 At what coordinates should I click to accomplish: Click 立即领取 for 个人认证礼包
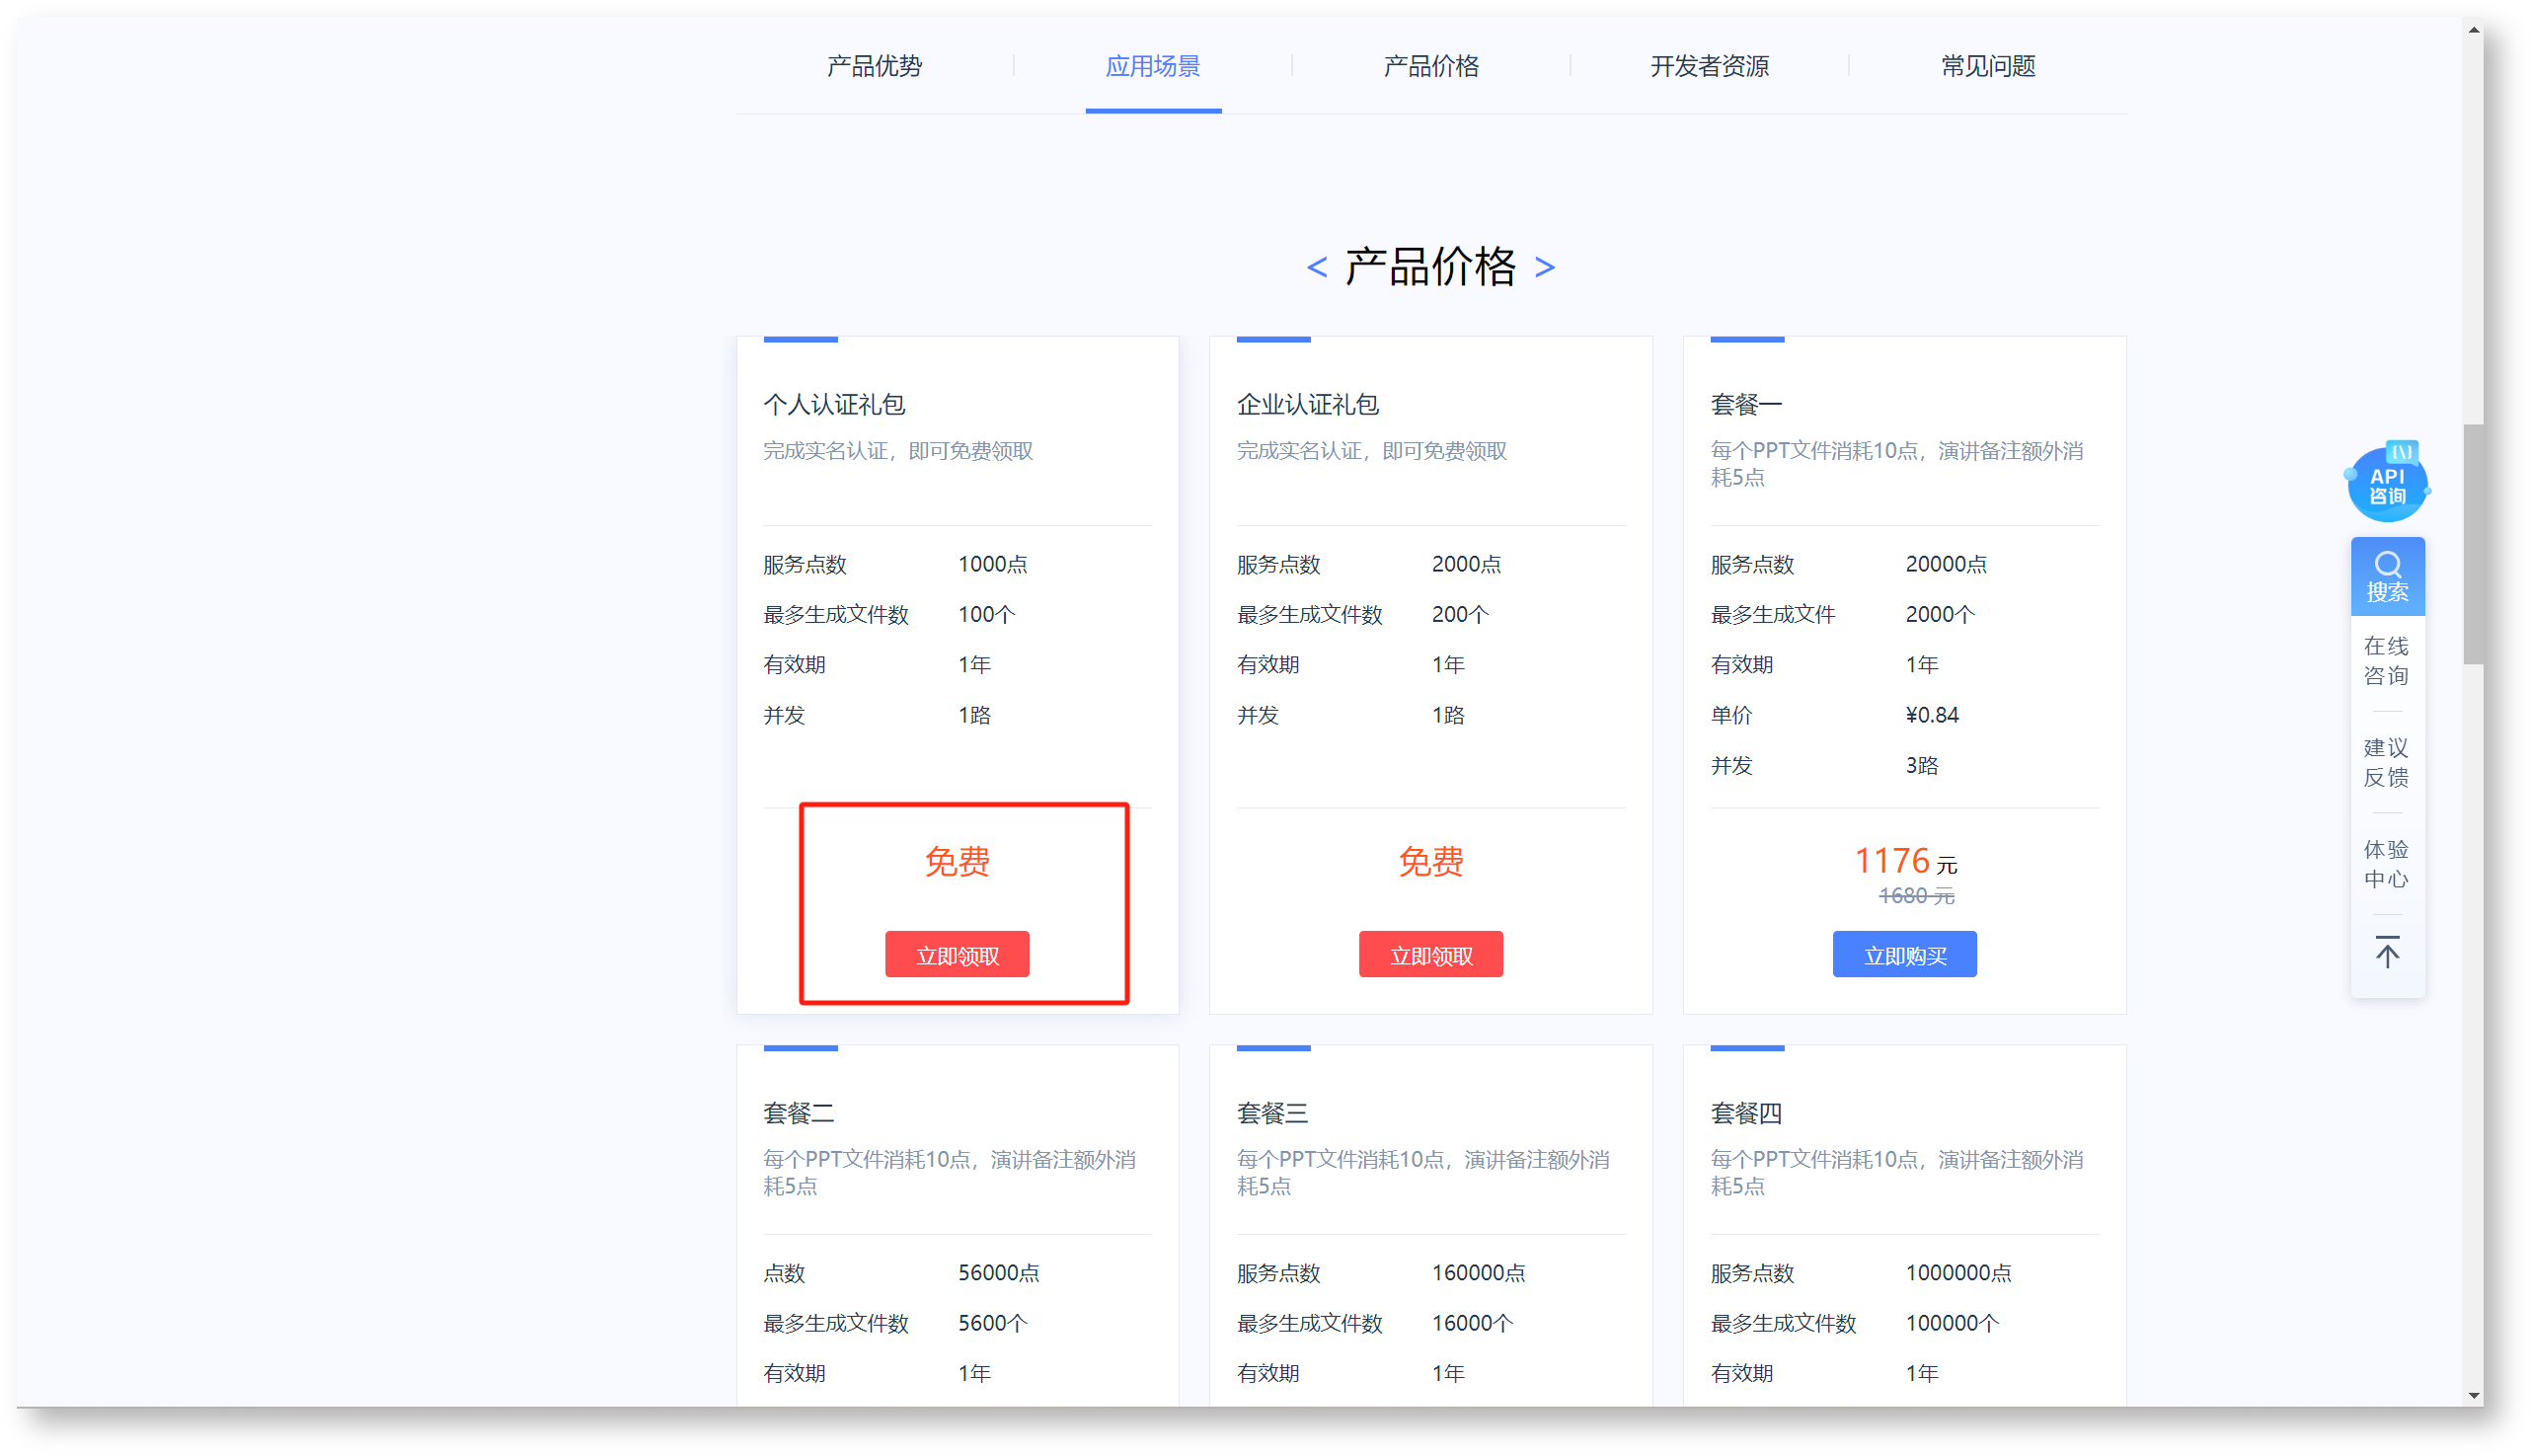(x=956, y=955)
